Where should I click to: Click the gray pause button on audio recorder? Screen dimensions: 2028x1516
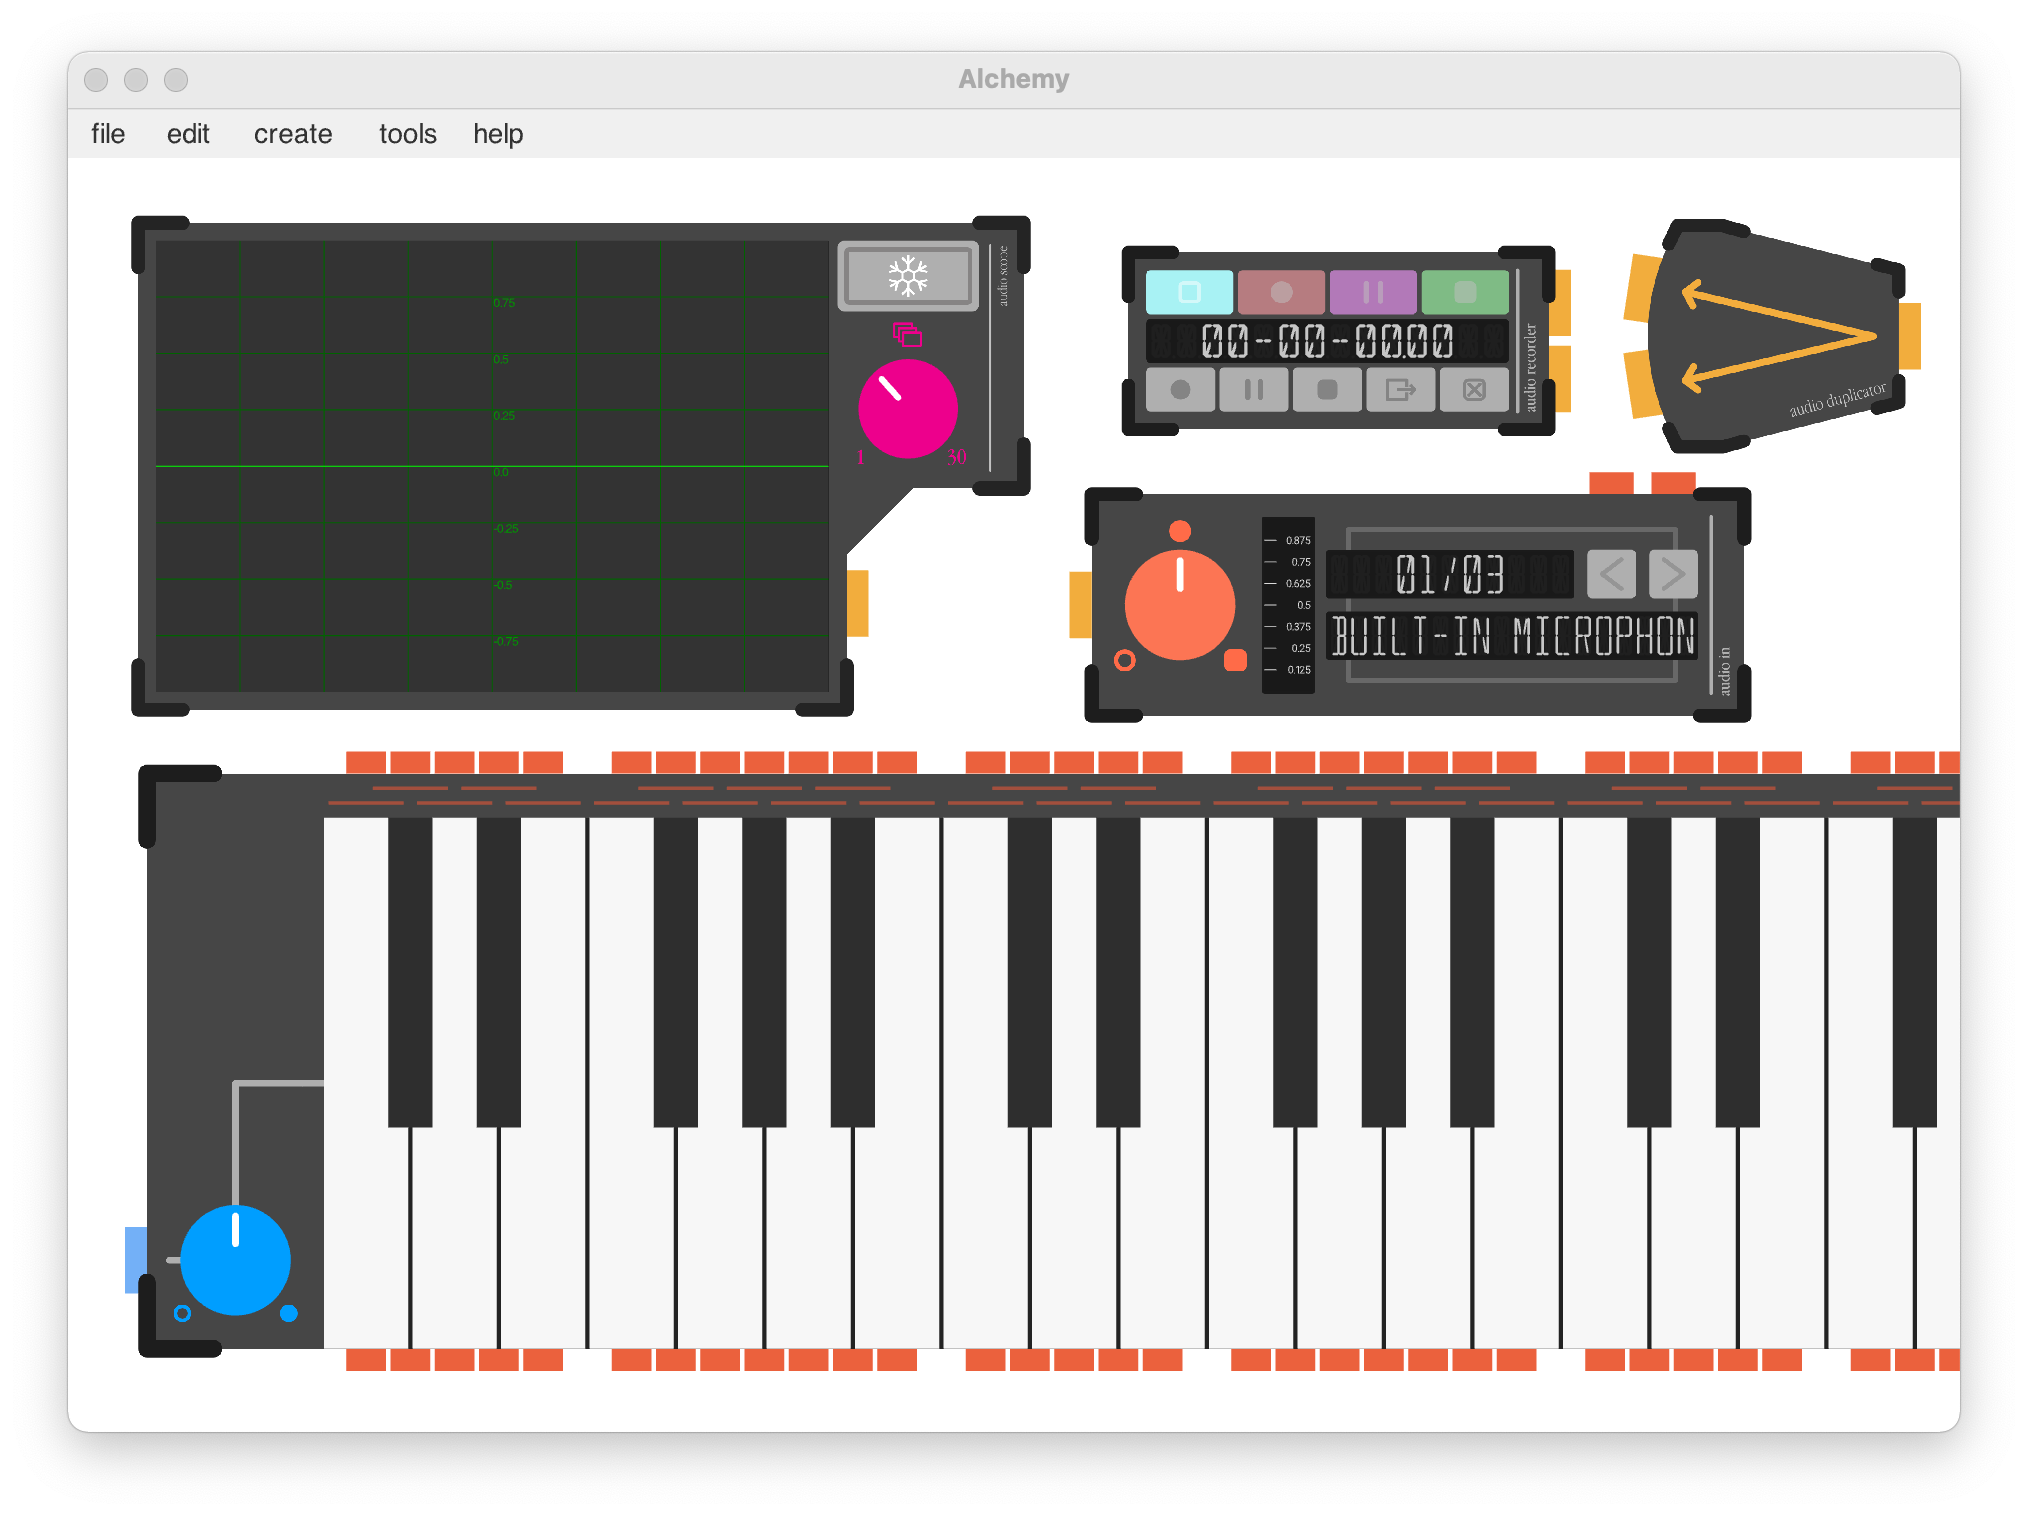pos(1253,390)
